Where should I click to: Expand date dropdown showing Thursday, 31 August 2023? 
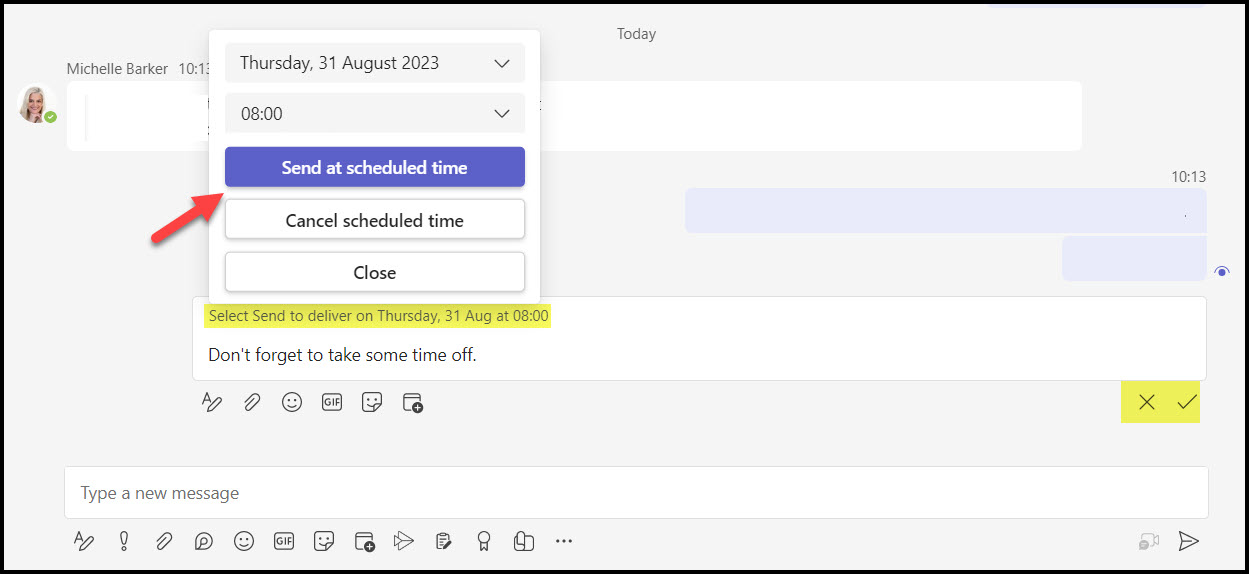coord(375,63)
